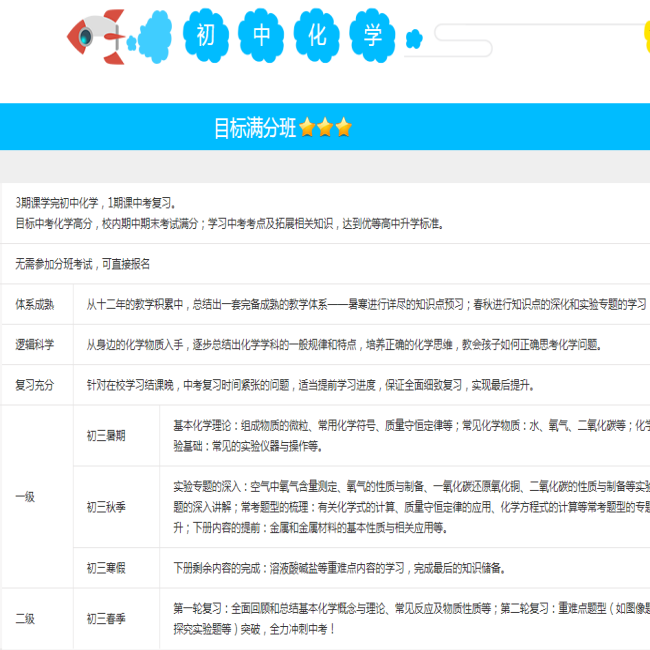The height and width of the screenshot is (650, 650).
Task: Click the 二级 level cell
Action: tap(25, 619)
